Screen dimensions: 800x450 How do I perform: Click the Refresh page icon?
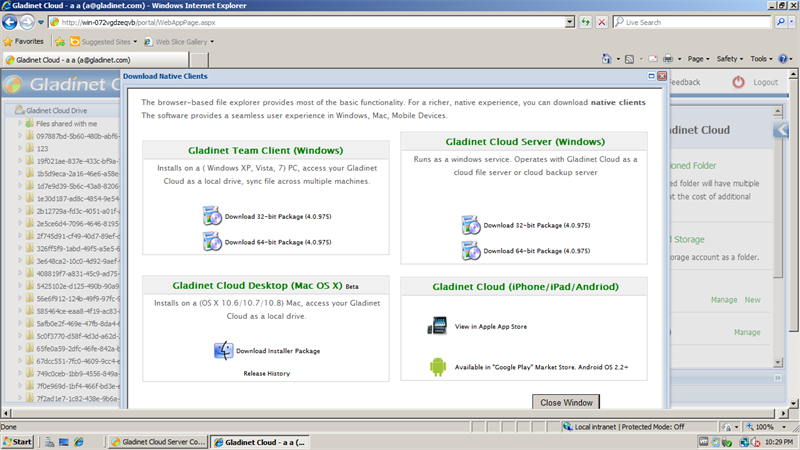585,22
